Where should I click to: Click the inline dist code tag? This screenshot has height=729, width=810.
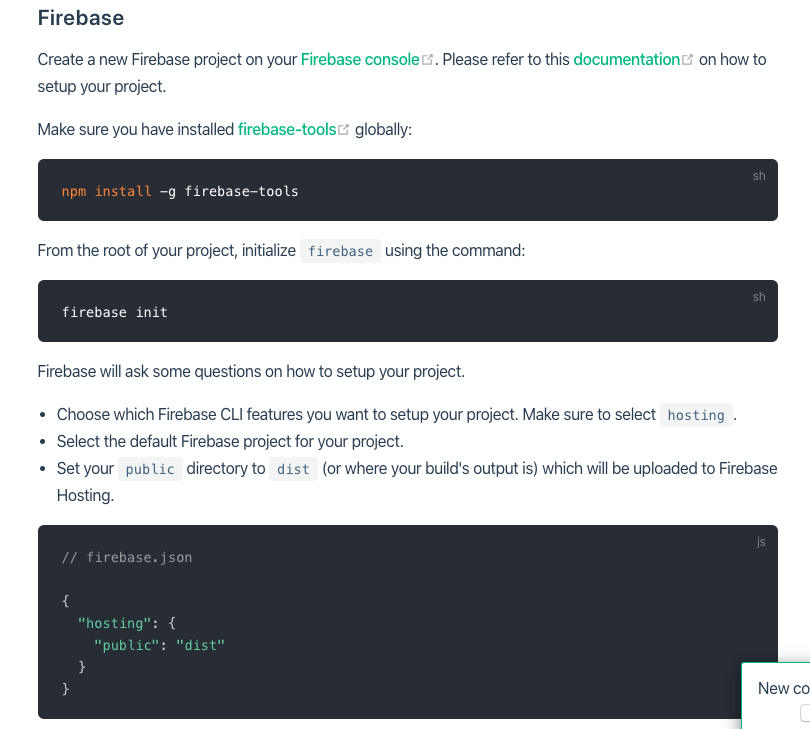pos(293,469)
